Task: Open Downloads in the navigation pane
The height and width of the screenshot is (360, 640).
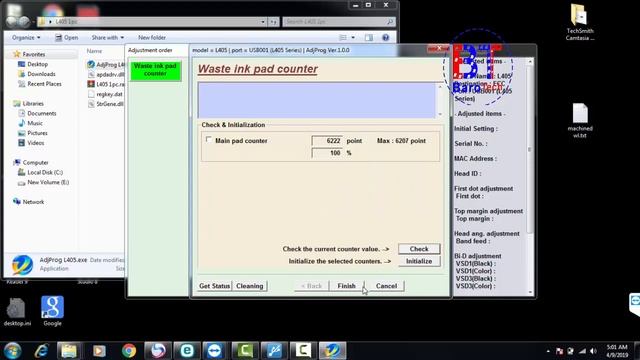Action: pos(41,74)
